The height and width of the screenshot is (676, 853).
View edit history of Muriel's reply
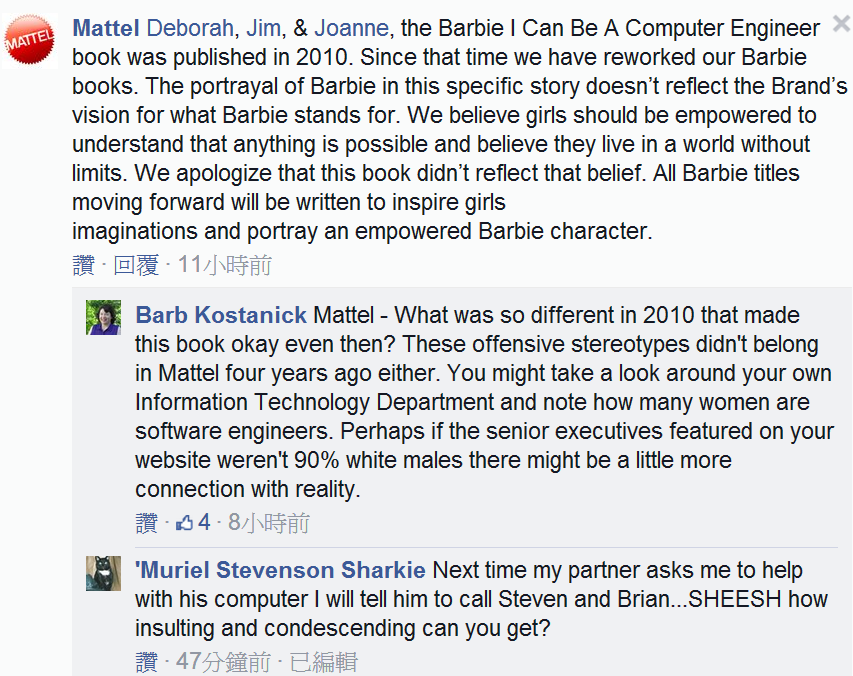click(323, 662)
